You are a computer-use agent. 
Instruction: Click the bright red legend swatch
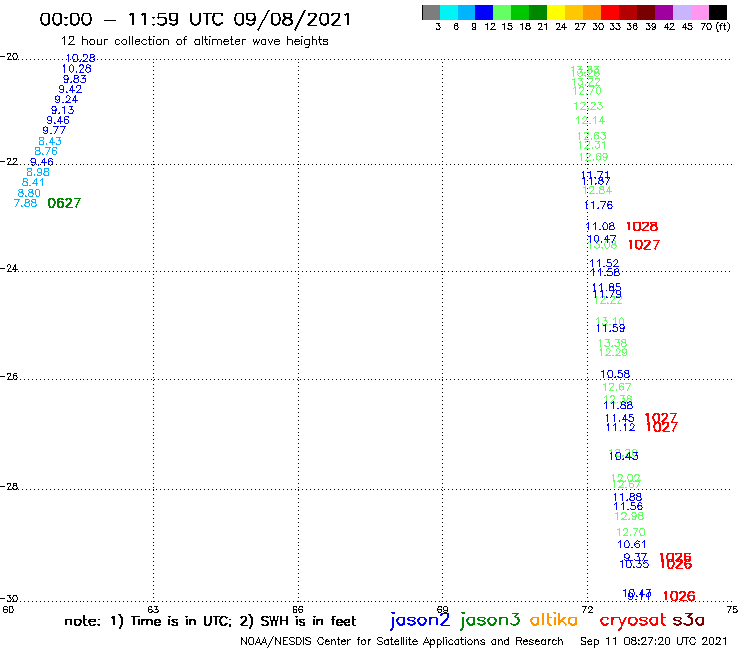pyautogui.click(x=610, y=12)
